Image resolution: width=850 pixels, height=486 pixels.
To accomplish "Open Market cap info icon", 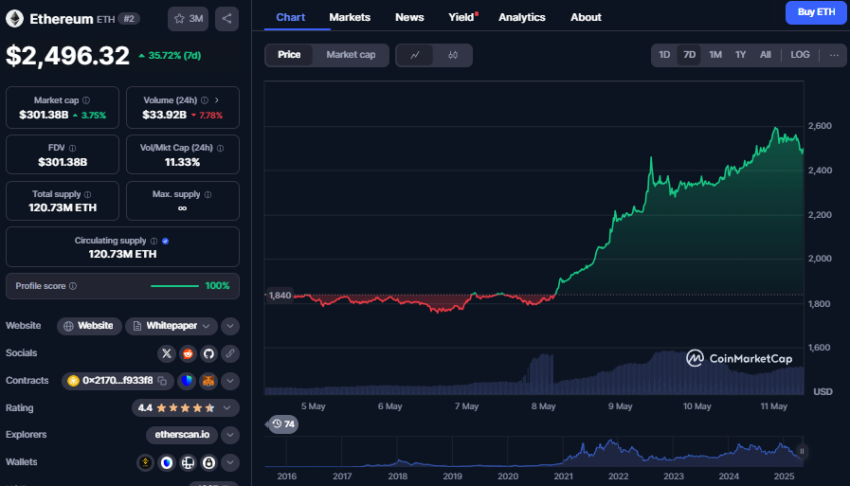I will pos(86,100).
